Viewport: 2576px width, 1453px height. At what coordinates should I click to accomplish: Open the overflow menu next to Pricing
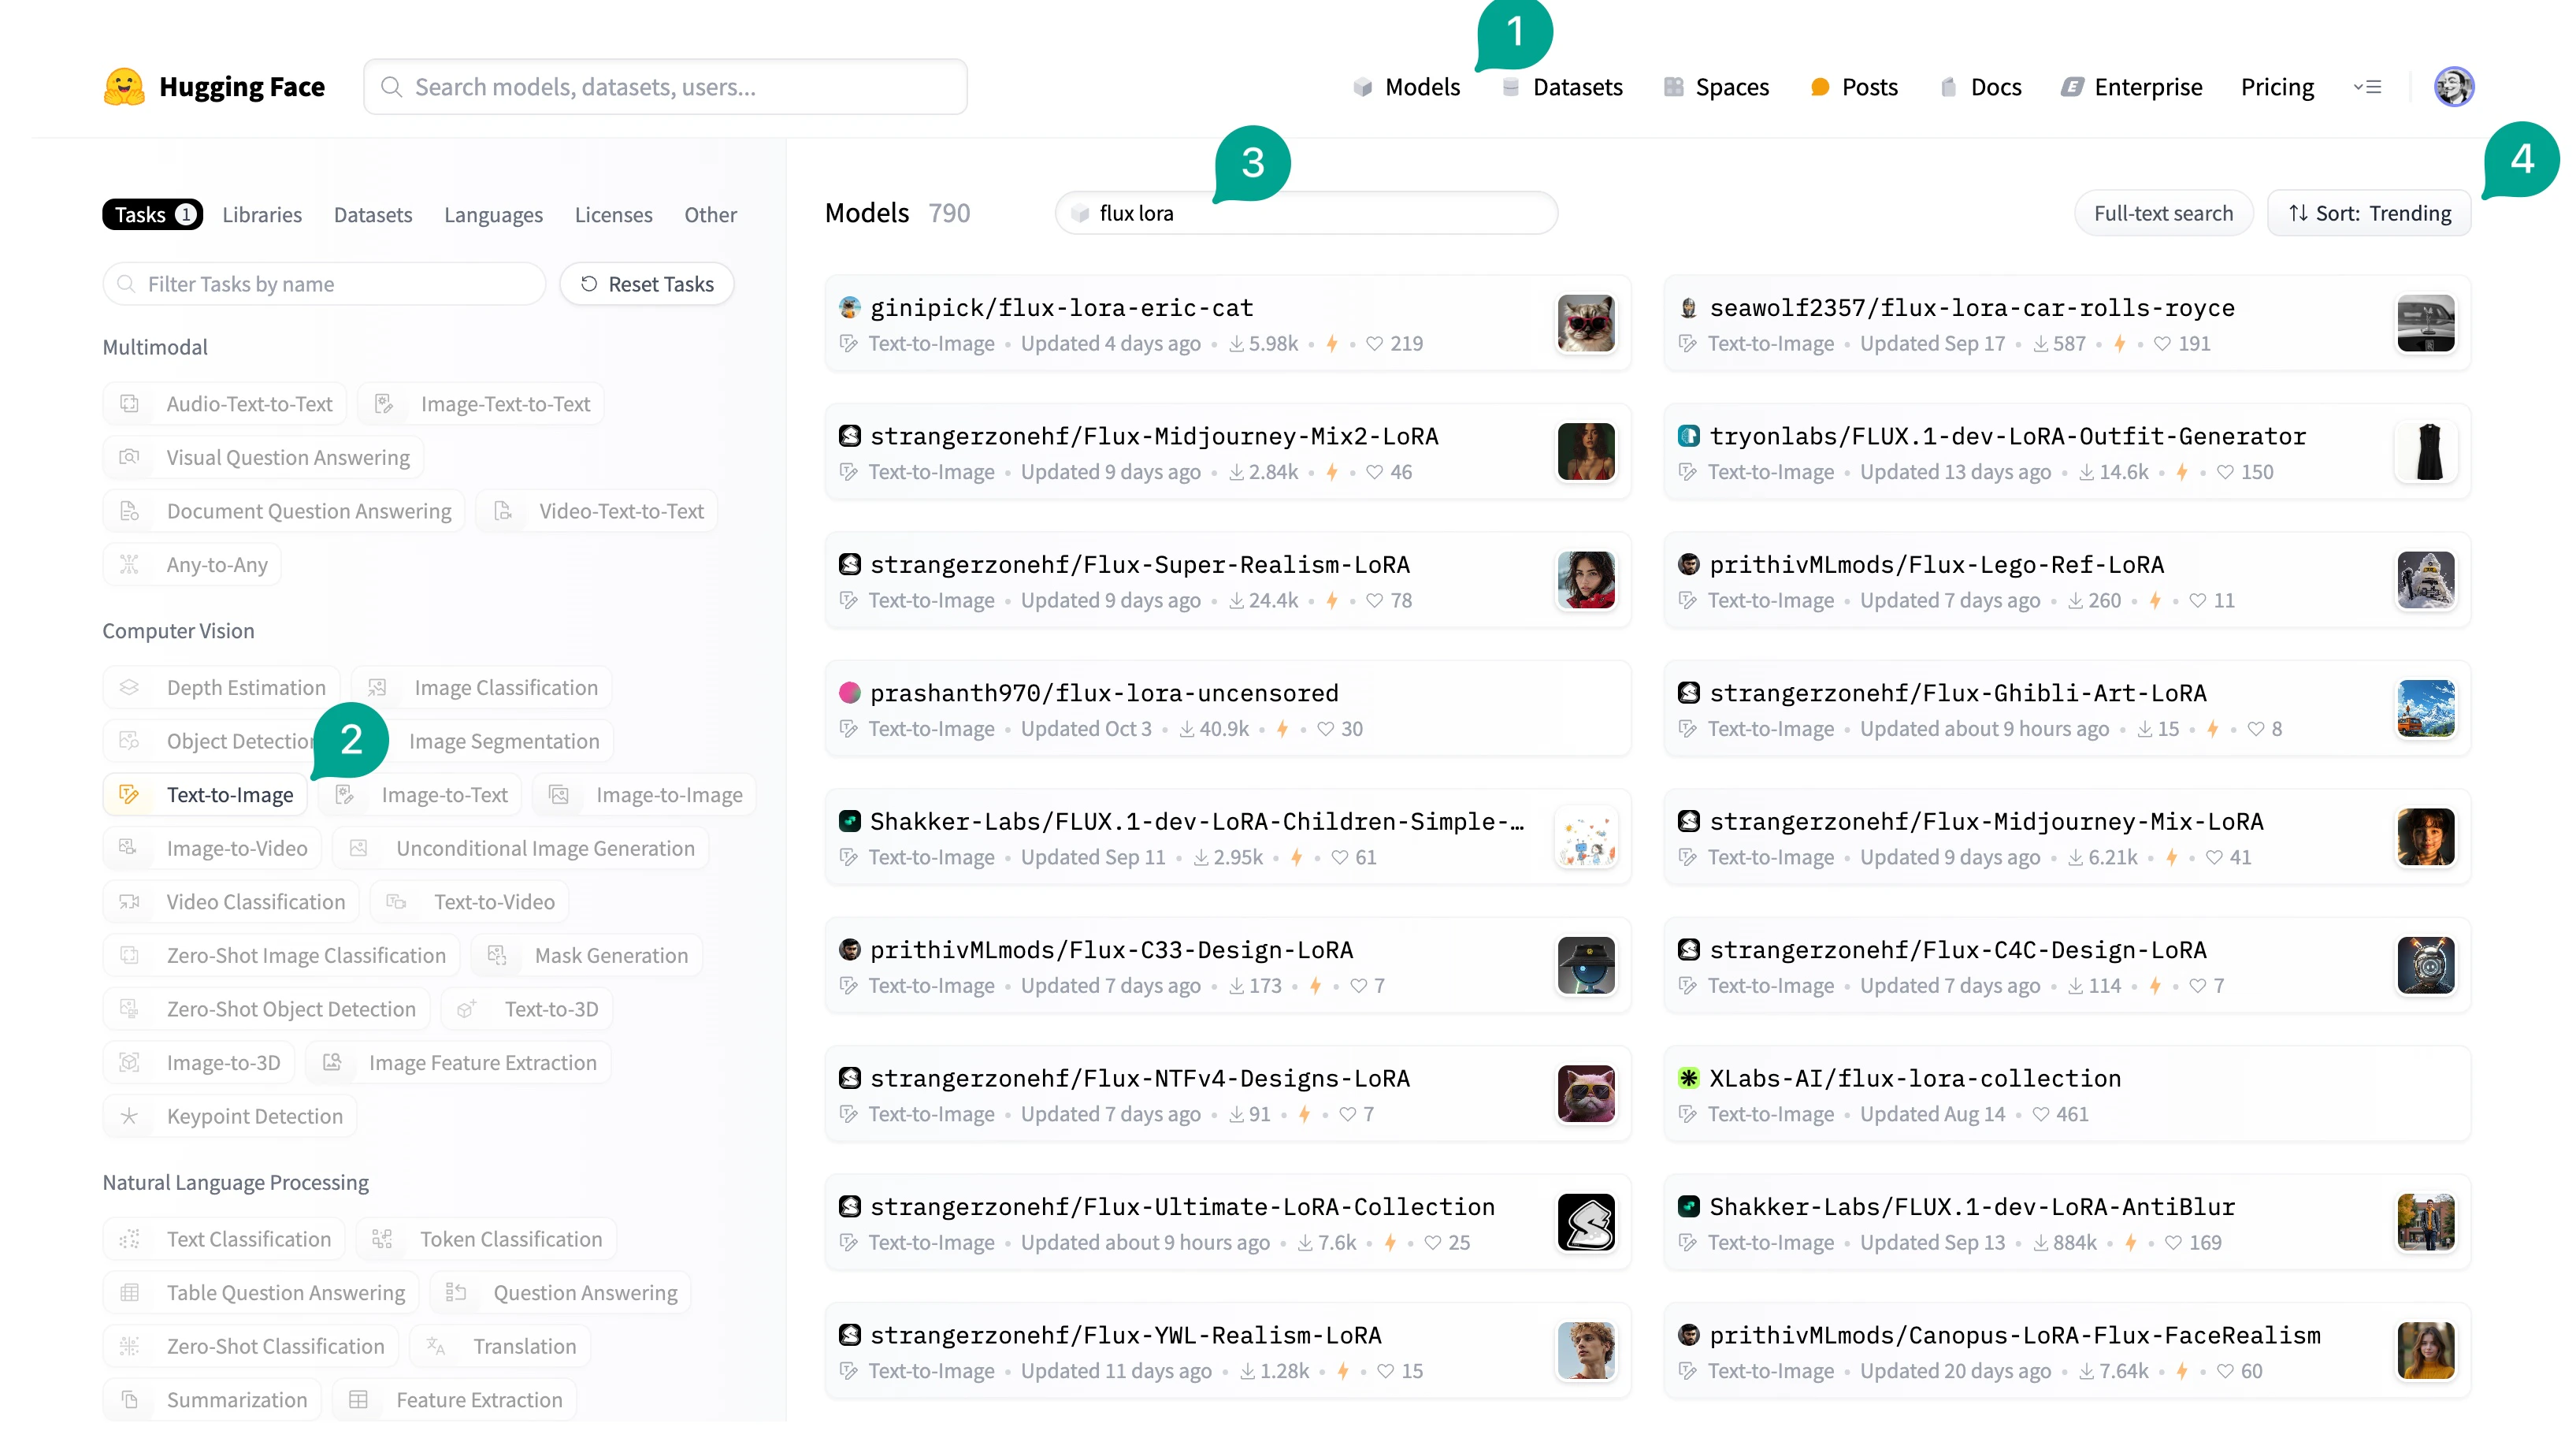click(x=2369, y=87)
